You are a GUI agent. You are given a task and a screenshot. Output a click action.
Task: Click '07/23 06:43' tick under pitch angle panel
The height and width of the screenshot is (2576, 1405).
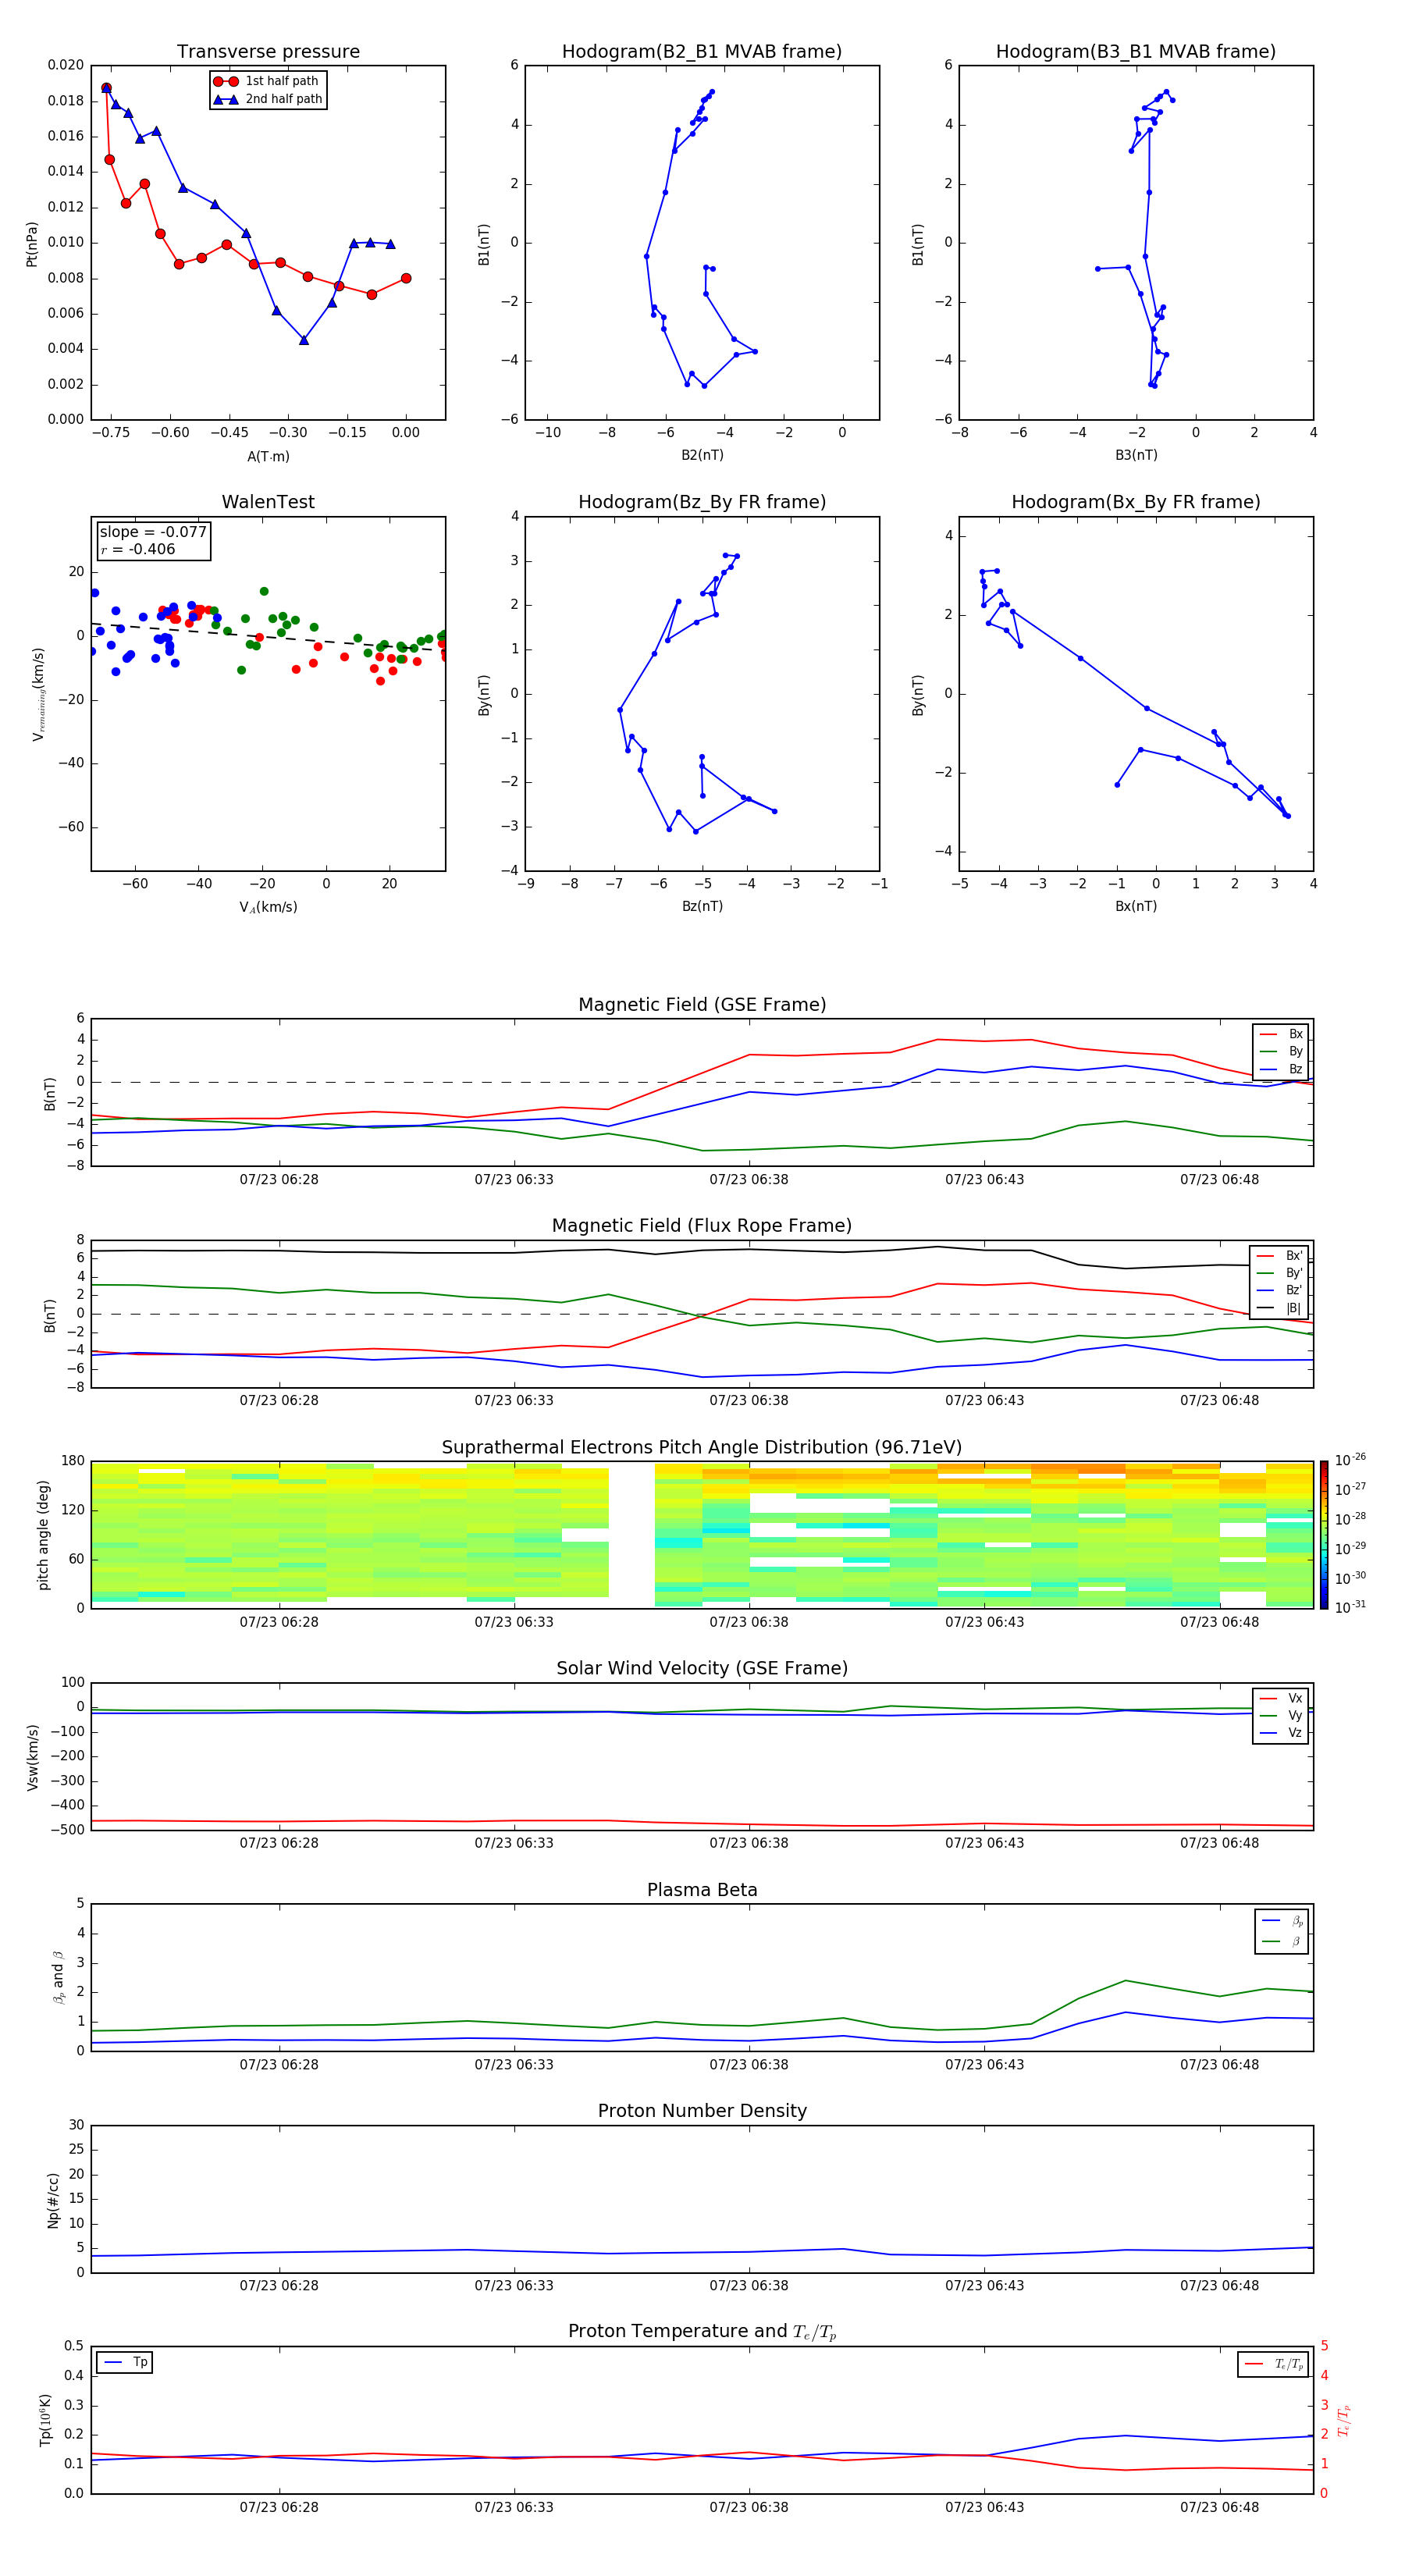coord(985,1622)
